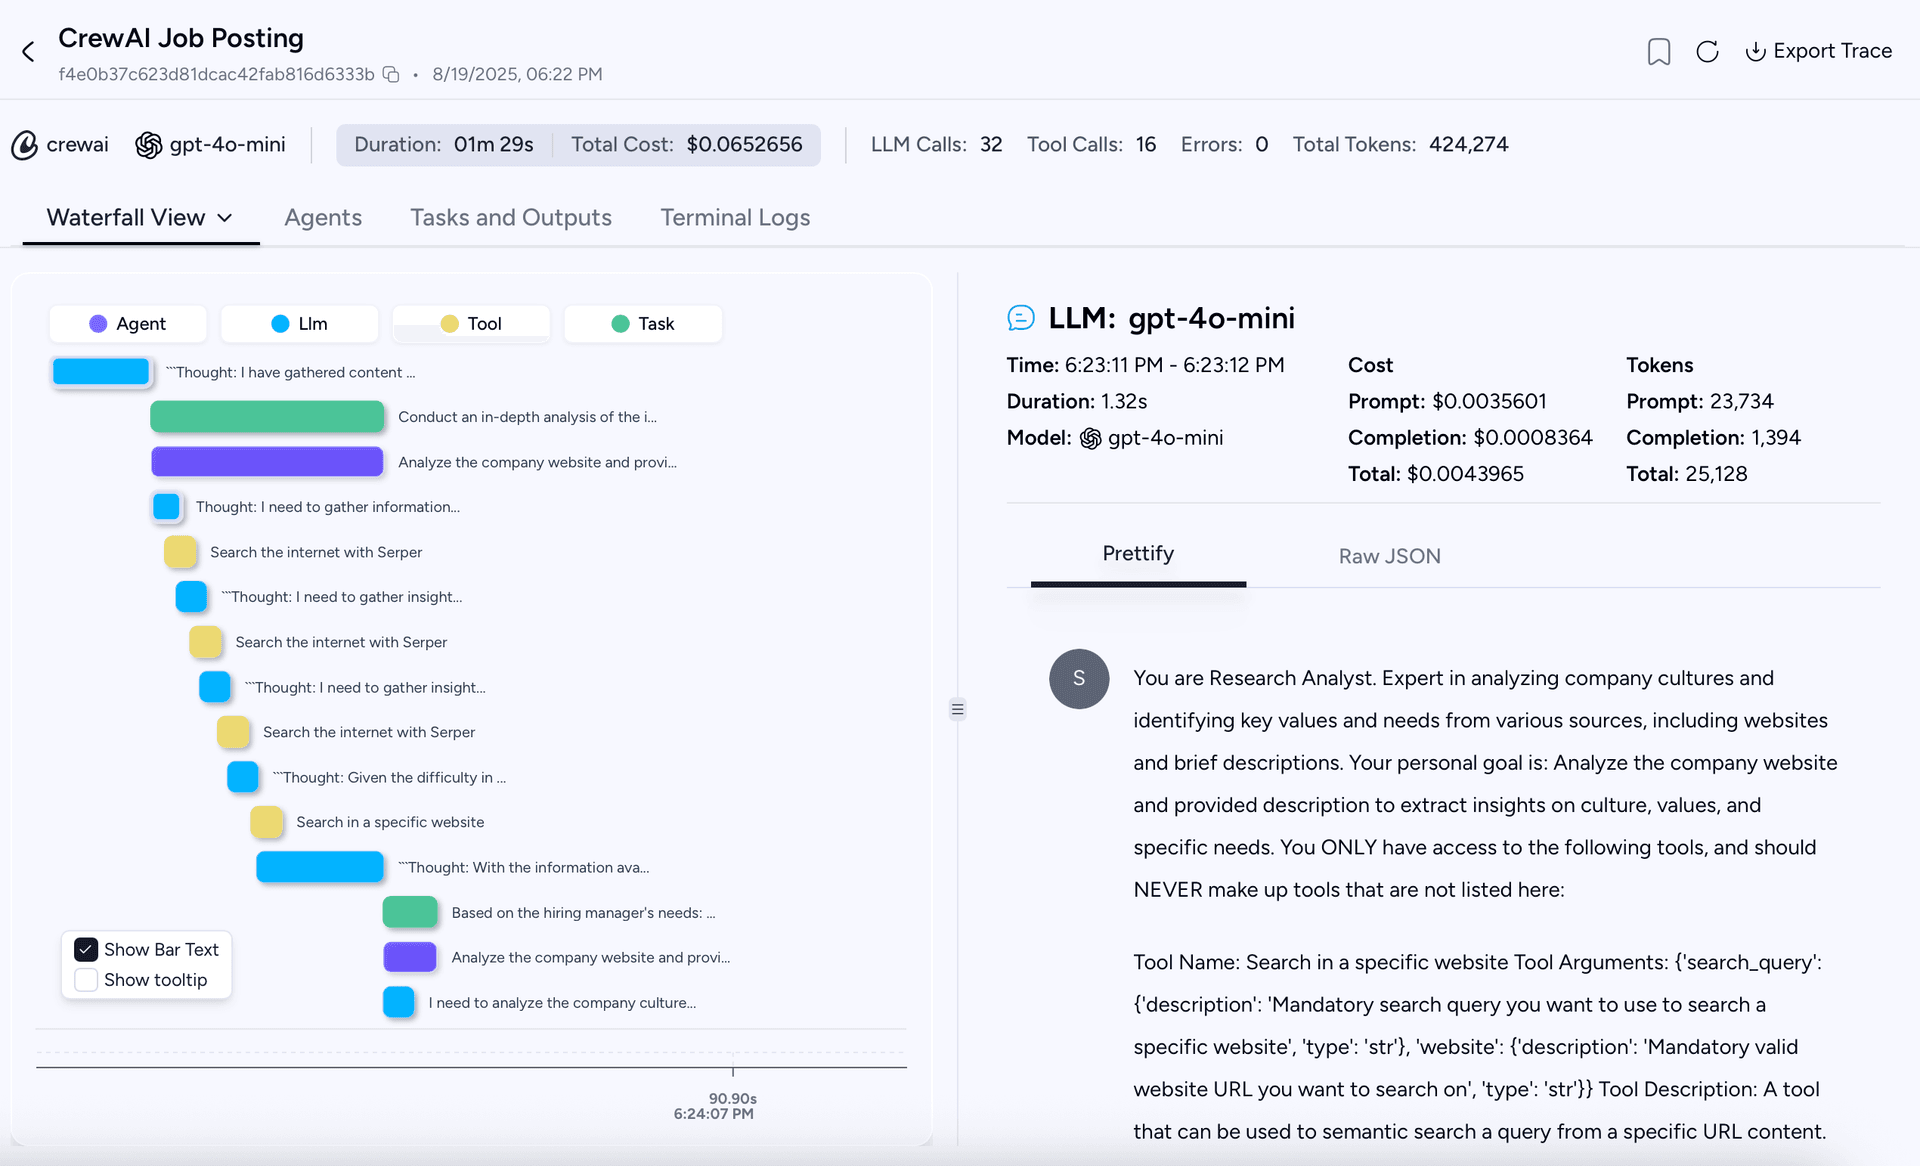Enable the Show tooltip checkbox
Image resolution: width=1920 pixels, height=1166 pixels.
tap(86, 980)
